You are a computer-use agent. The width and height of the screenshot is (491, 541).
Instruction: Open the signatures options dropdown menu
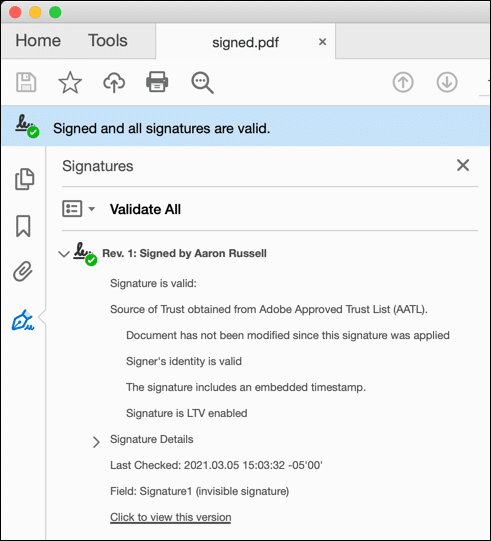click(78, 209)
